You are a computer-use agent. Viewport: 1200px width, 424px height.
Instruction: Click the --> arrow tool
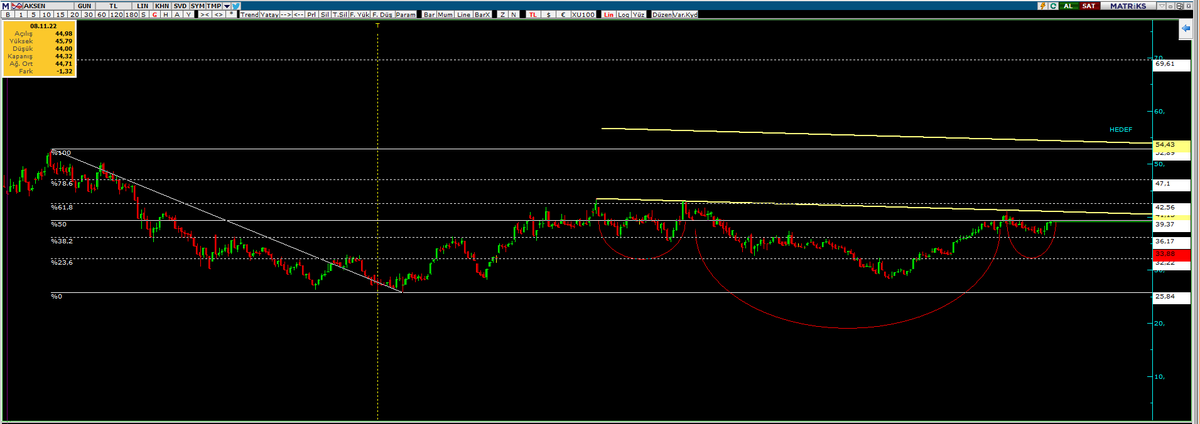286,15
